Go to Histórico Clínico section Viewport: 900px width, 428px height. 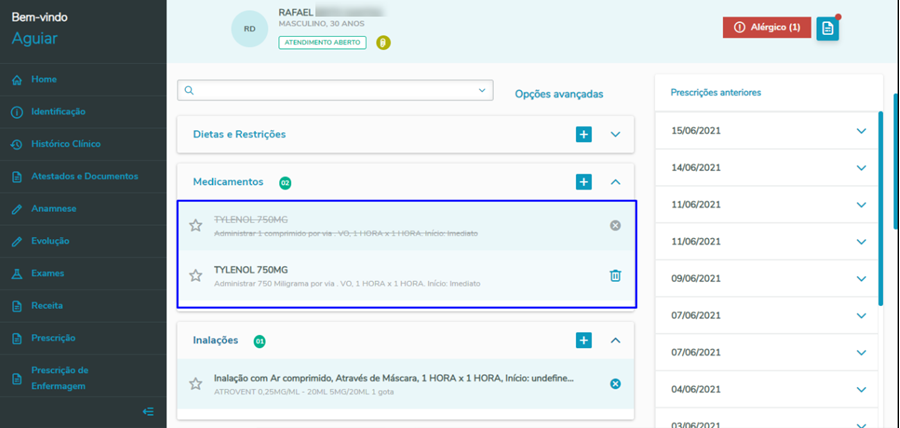click(x=83, y=144)
